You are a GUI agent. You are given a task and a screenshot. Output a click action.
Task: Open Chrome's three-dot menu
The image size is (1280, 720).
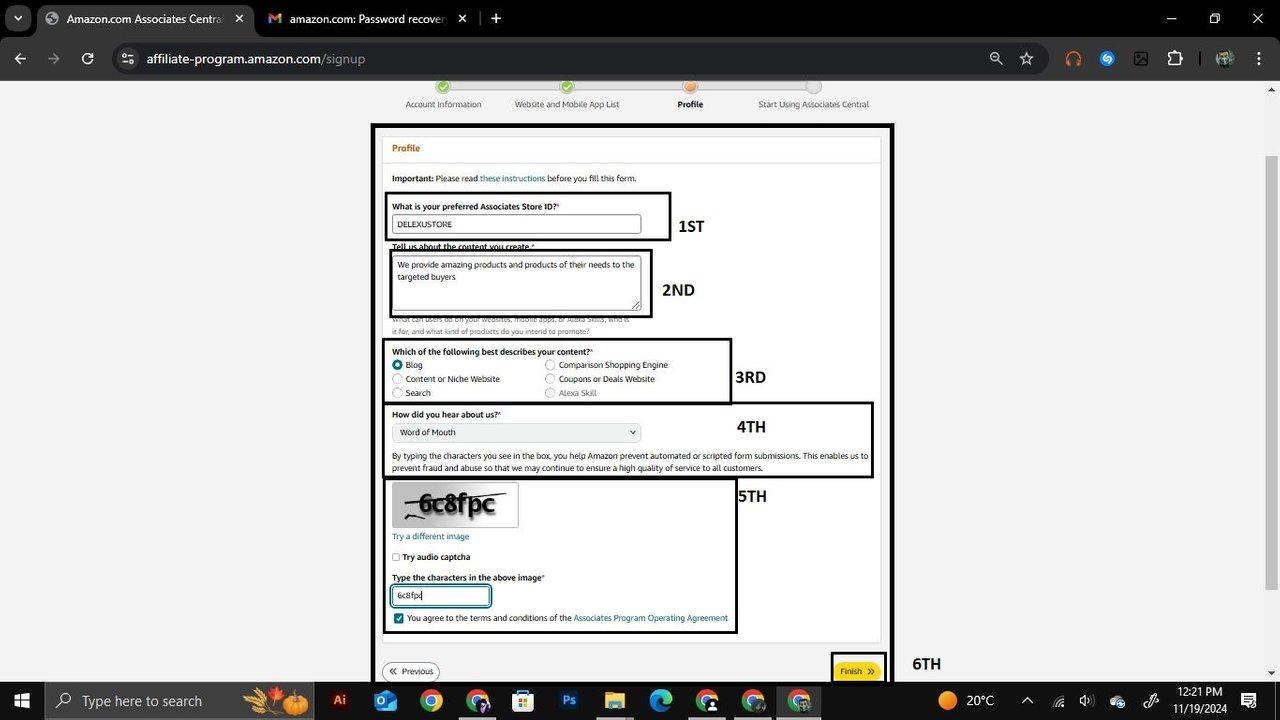[1259, 59]
